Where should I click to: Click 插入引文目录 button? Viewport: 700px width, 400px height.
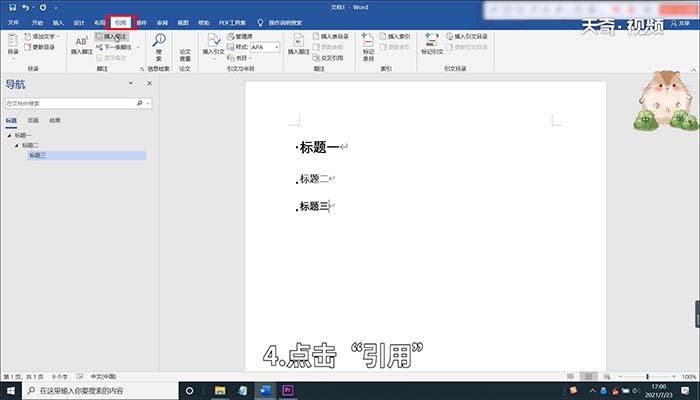(x=467, y=36)
